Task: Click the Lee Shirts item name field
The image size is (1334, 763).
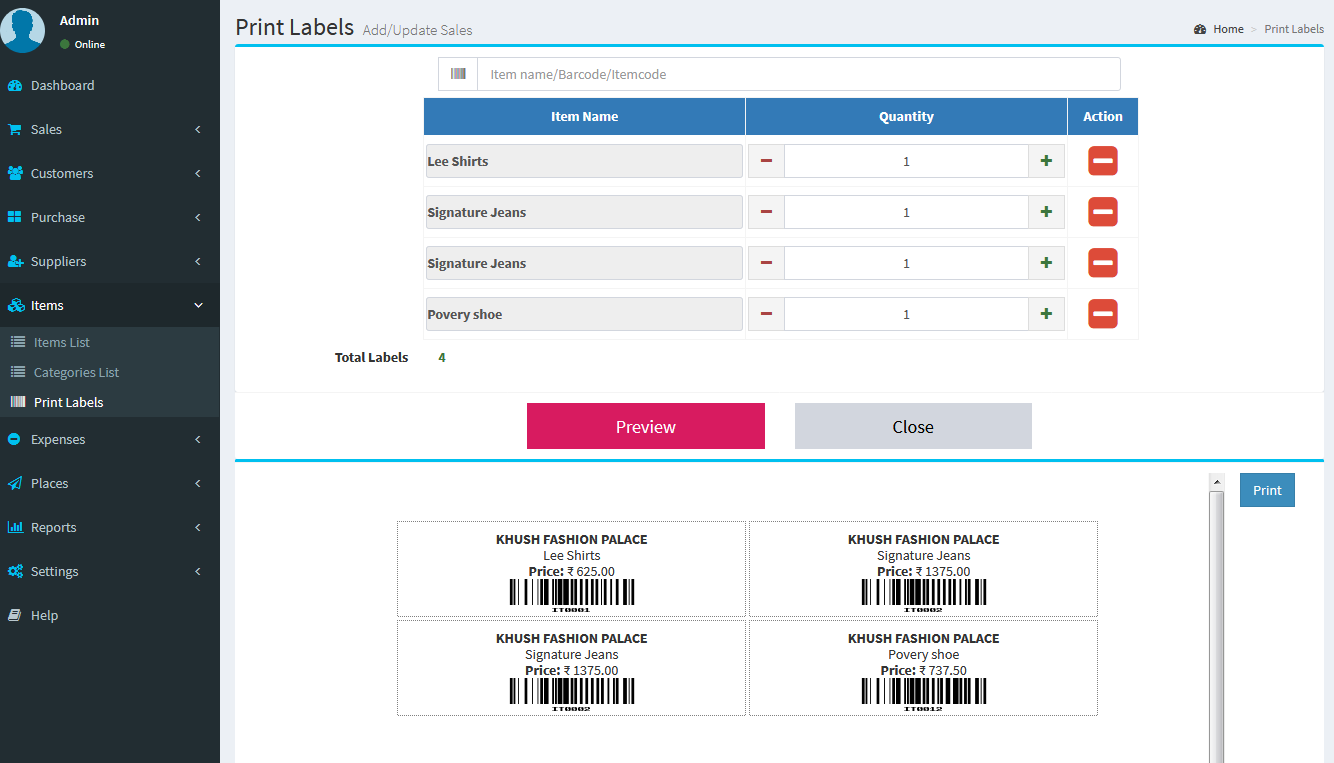Action: point(584,161)
